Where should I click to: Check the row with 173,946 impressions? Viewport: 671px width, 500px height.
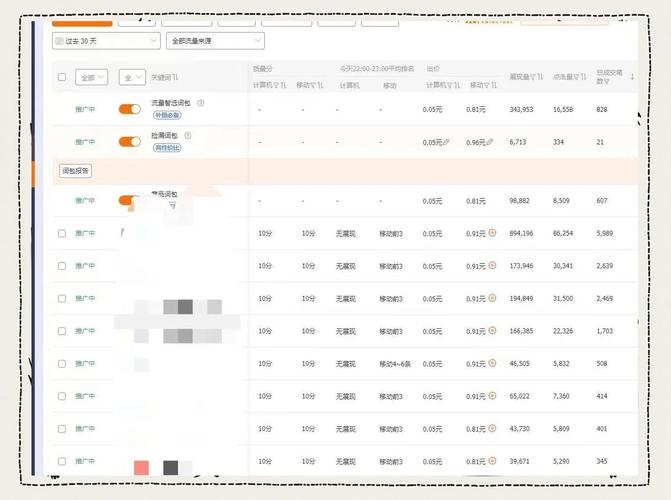click(62, 266)
